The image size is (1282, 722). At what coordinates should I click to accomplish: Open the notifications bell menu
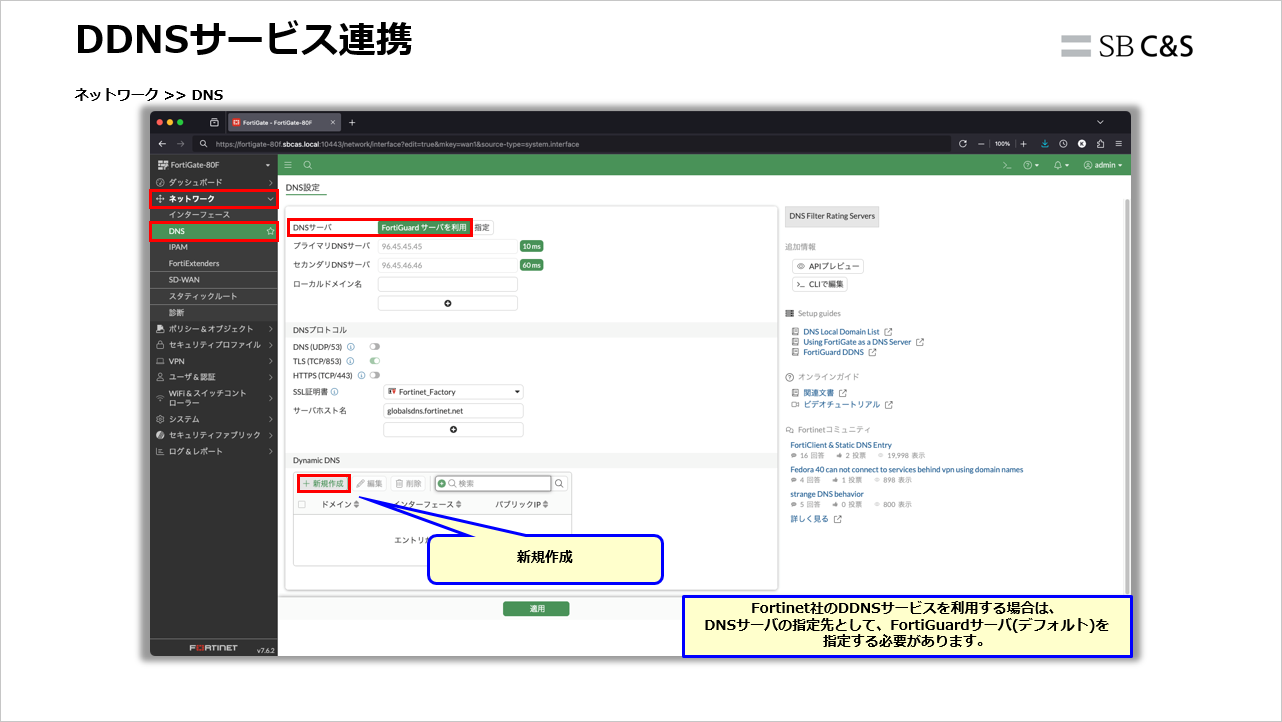[x=1061, y=165]
